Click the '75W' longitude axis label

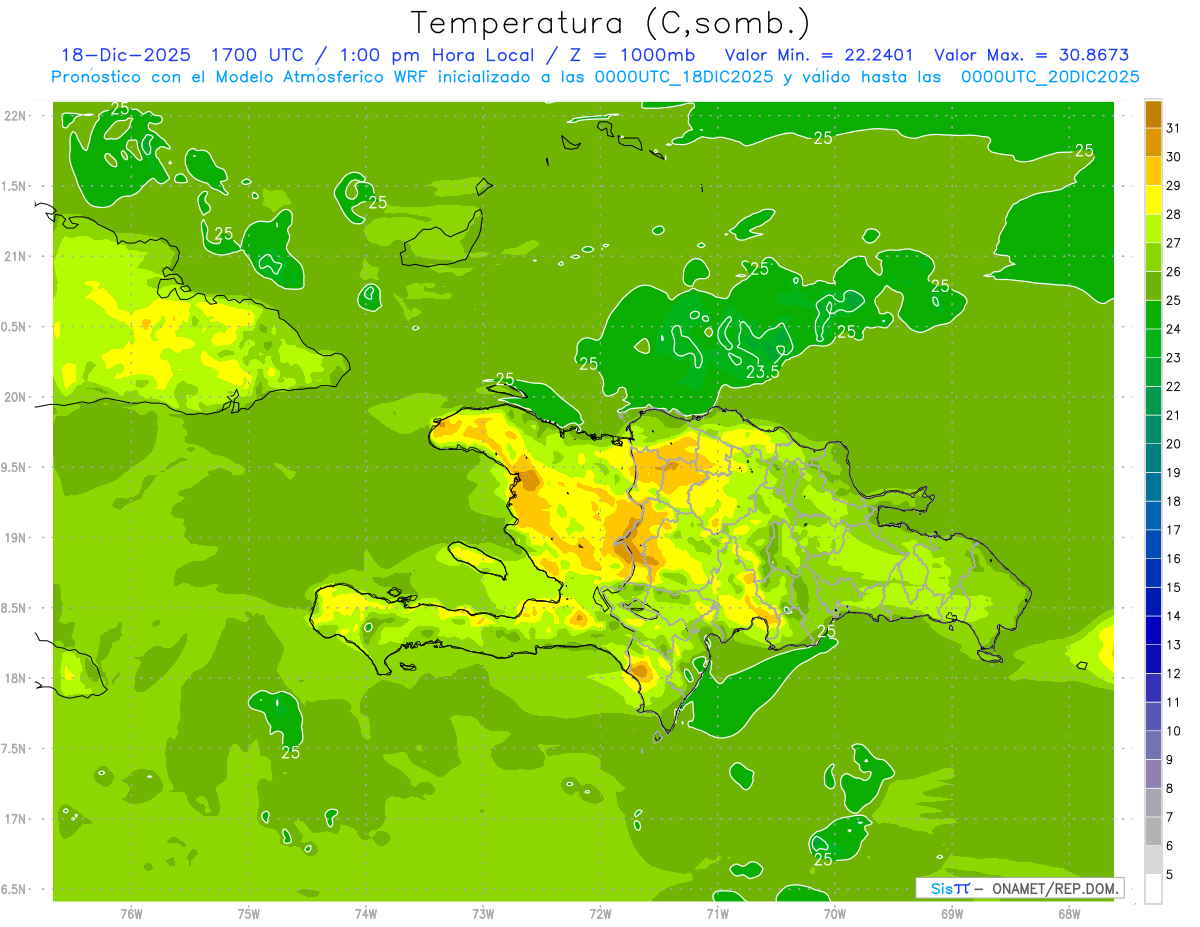pos(249,914)
